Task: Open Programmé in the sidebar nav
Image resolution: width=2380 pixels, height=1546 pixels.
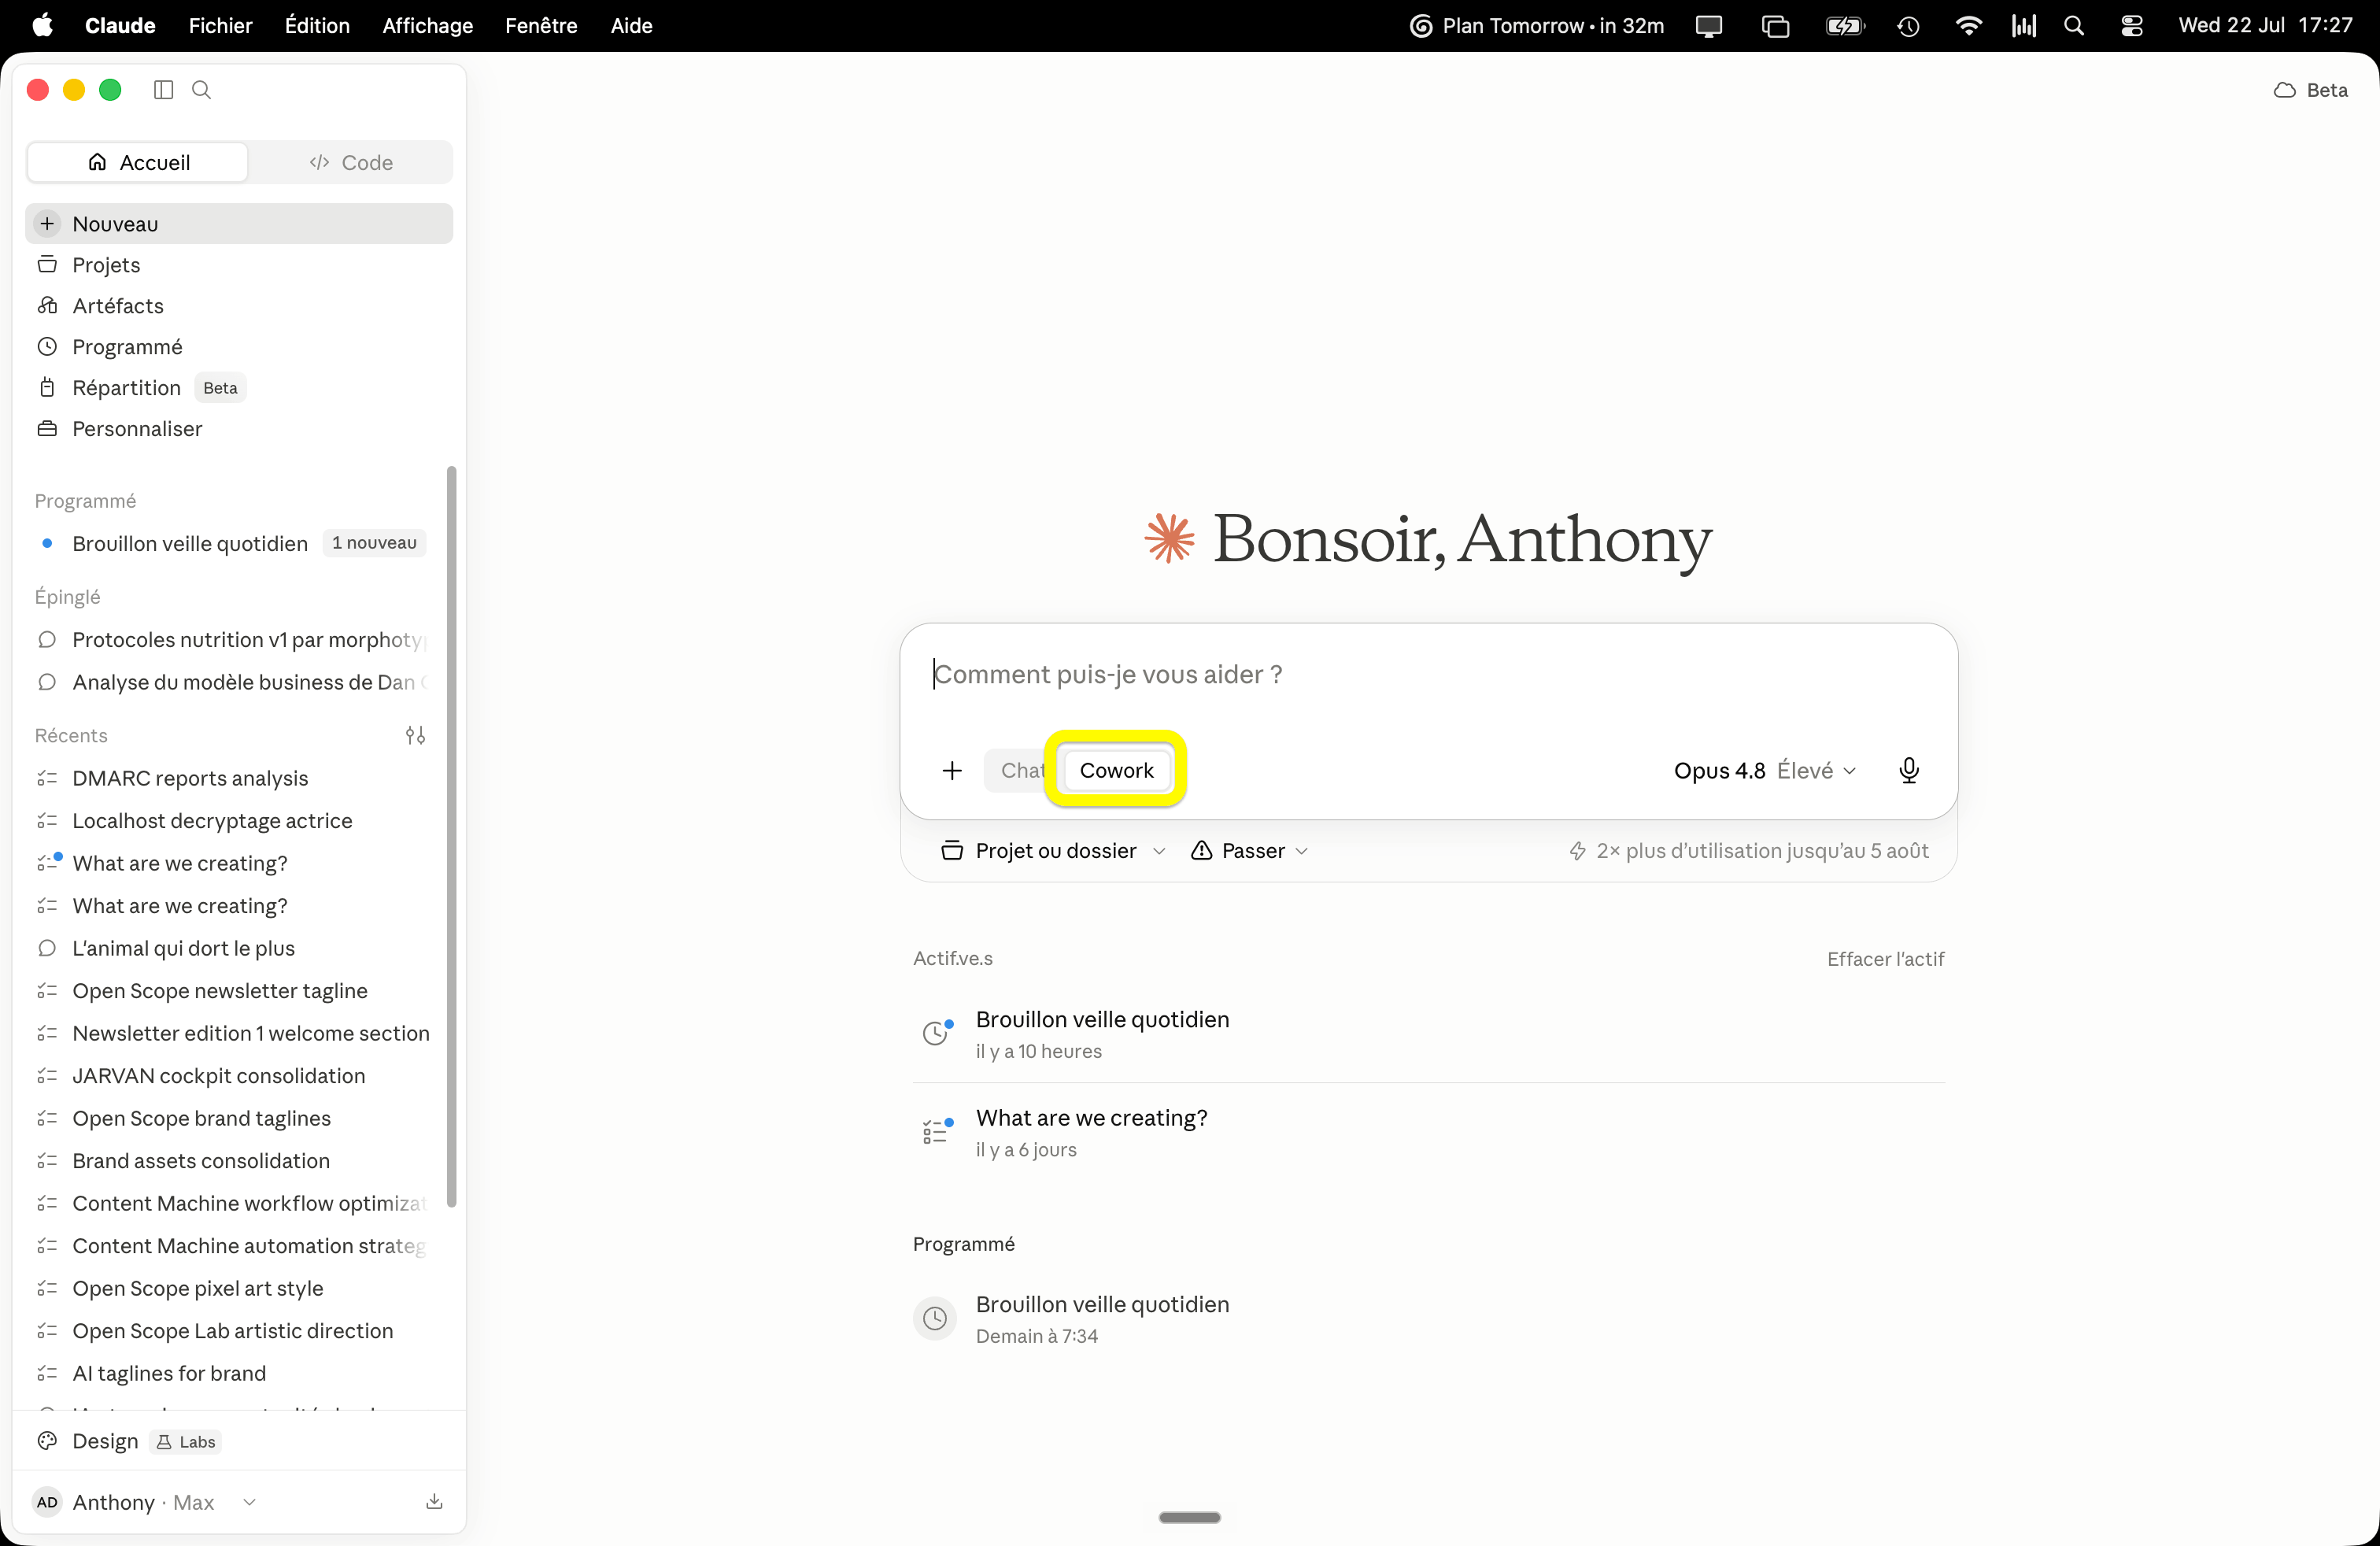Action: [238, 347]
